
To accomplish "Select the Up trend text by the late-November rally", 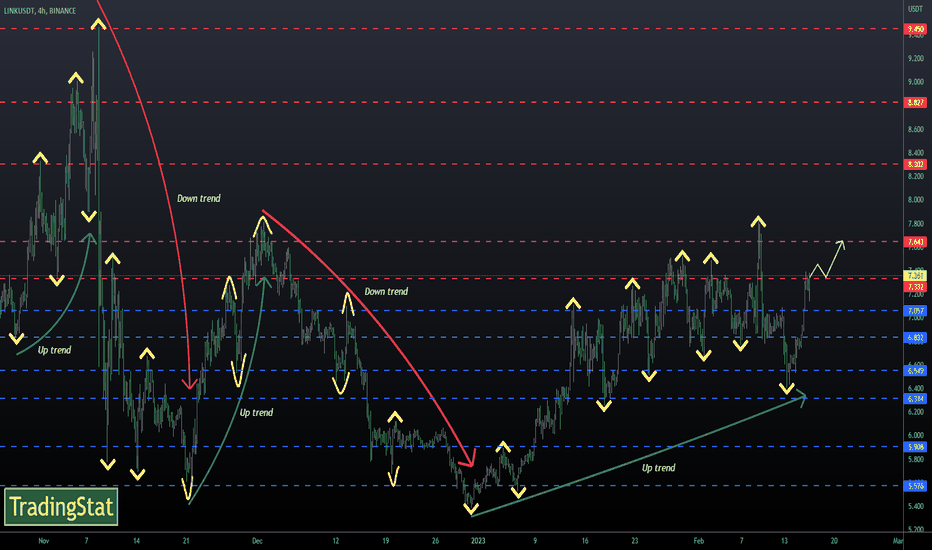I will [x=256, y=413].
